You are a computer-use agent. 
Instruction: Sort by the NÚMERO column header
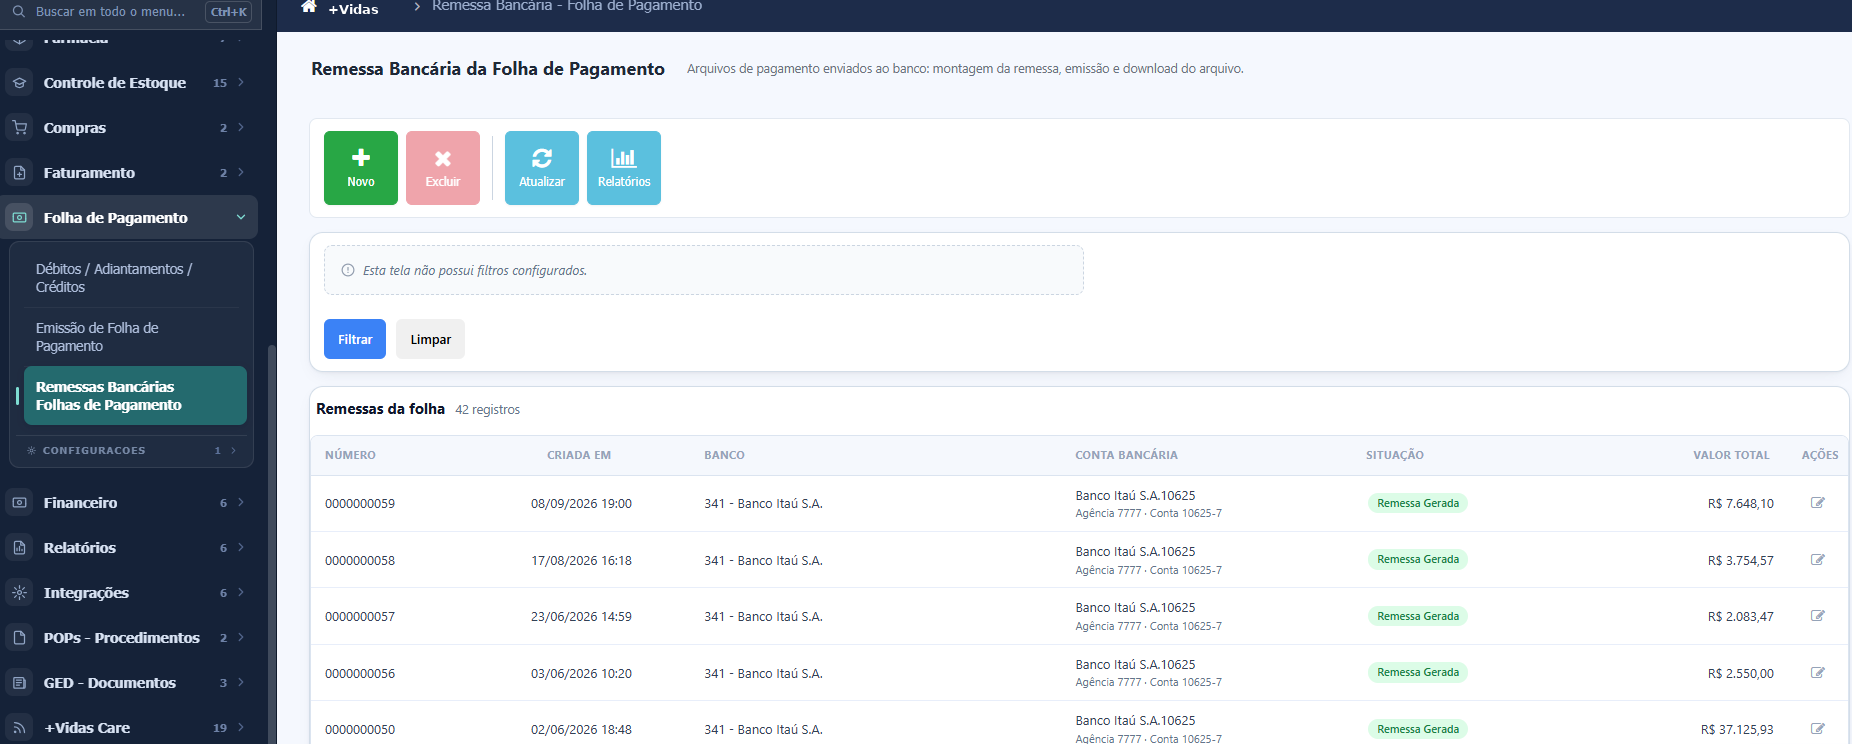tap(350, 455)
